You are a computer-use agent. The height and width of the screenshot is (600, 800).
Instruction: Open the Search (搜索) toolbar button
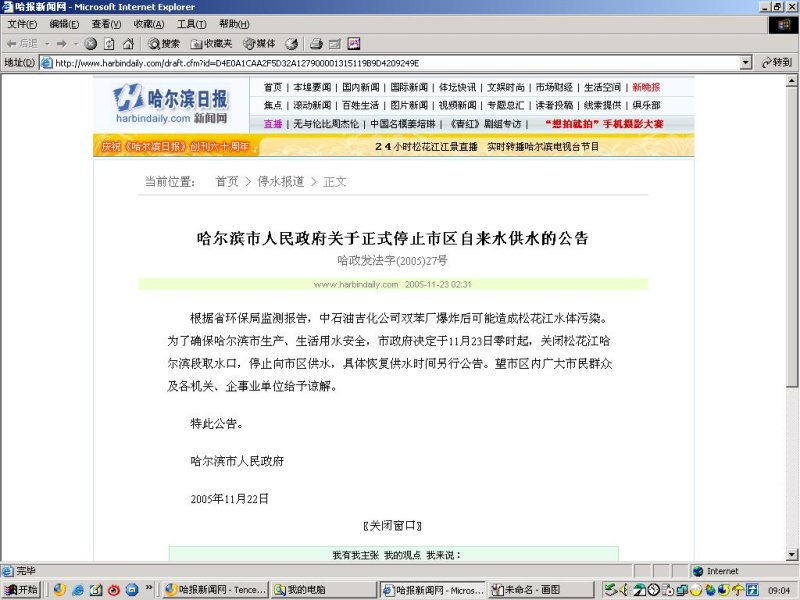pyautogui.click(x=164, y=44)
